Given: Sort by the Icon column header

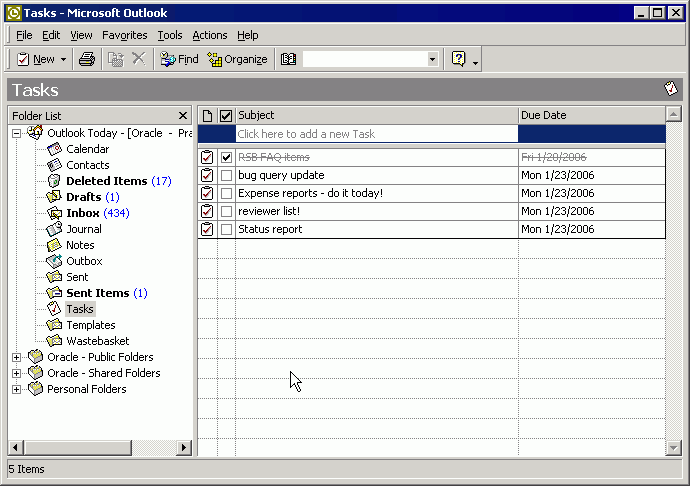Looking at the screenshot, I should (207, 115).
